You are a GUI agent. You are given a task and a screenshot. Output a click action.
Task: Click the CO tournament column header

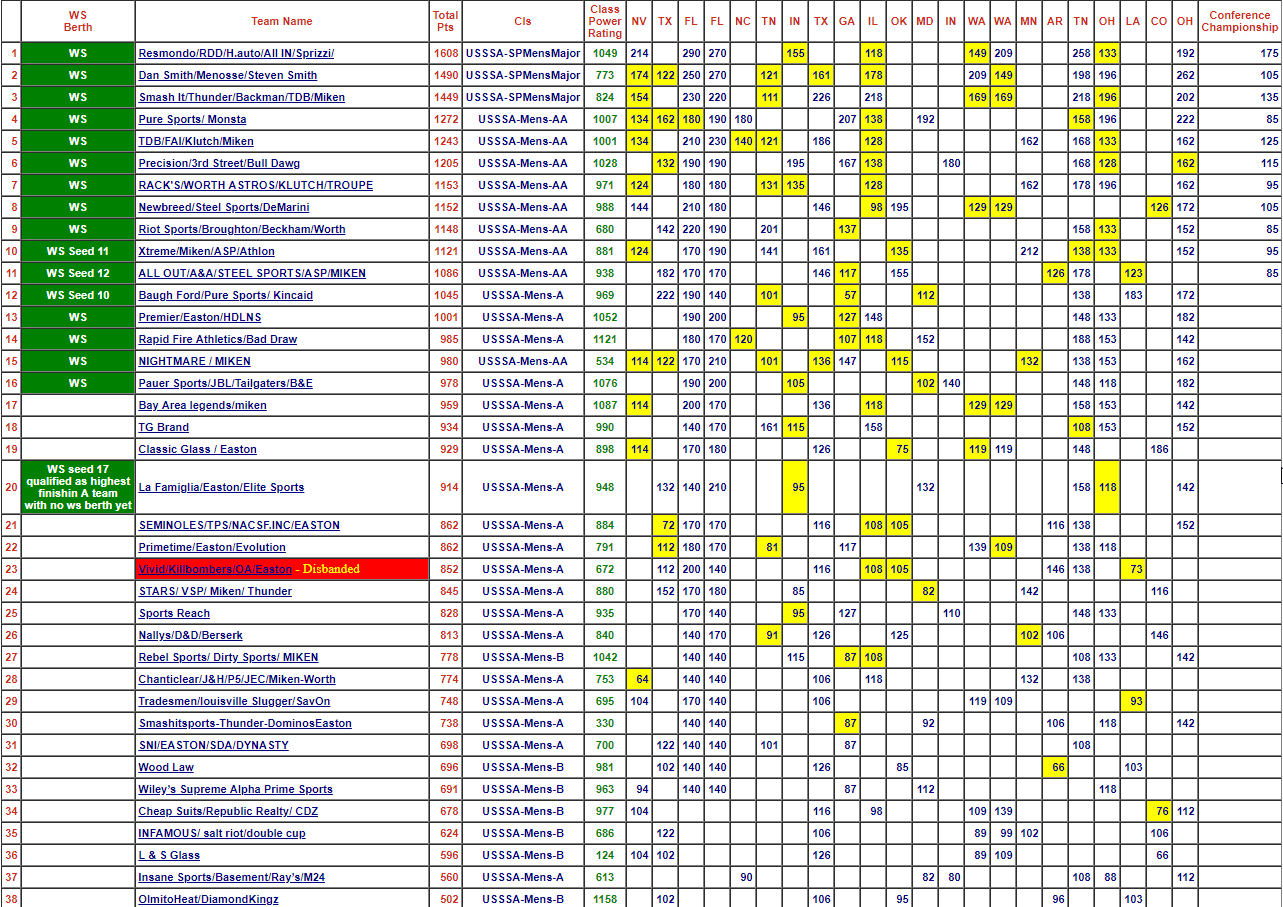(1159, 21)
